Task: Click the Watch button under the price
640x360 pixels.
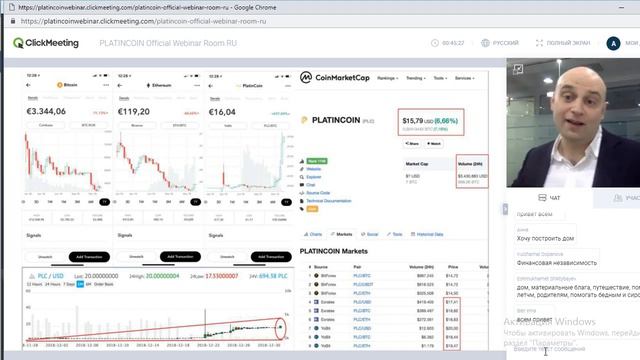Action: coord(434,144)
